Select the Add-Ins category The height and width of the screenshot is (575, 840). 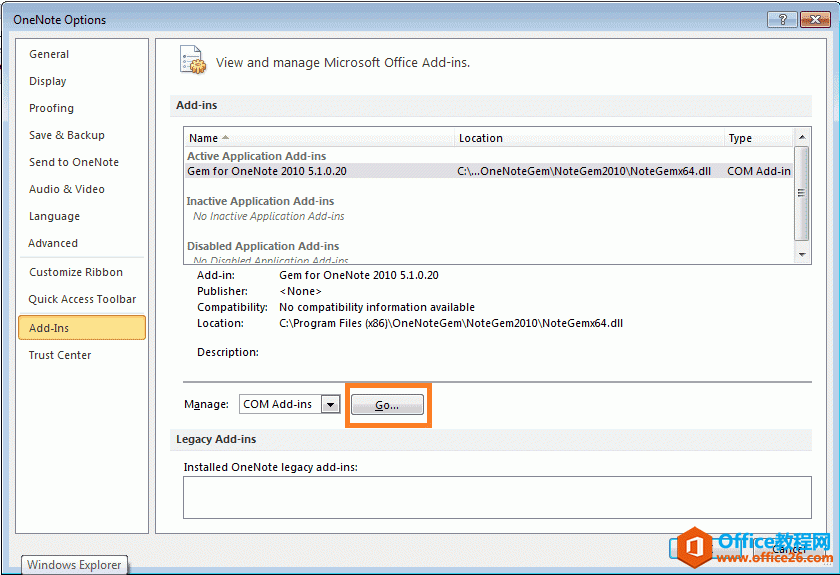[x=82, y=327]
